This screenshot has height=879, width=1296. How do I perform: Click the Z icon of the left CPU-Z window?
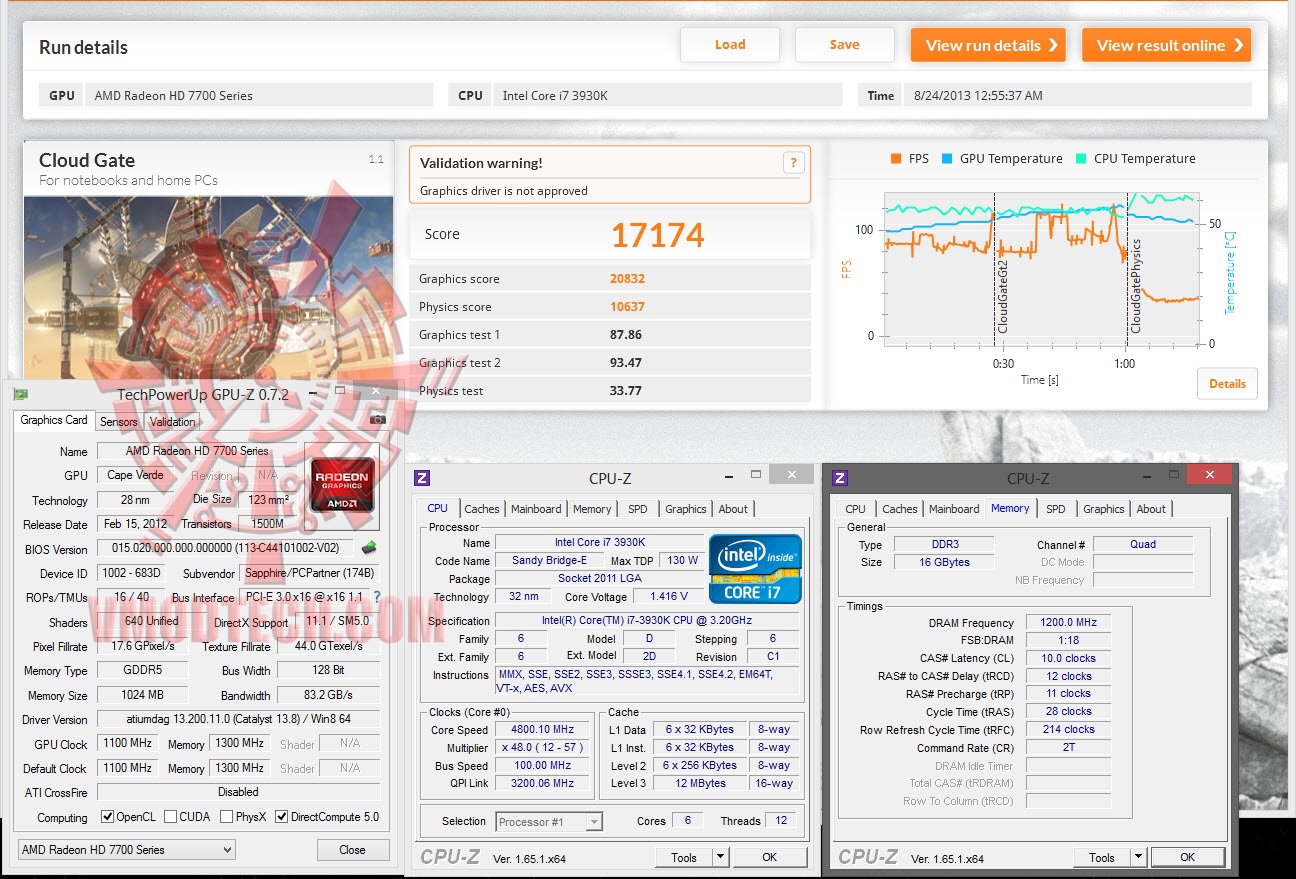coord(422,478)
